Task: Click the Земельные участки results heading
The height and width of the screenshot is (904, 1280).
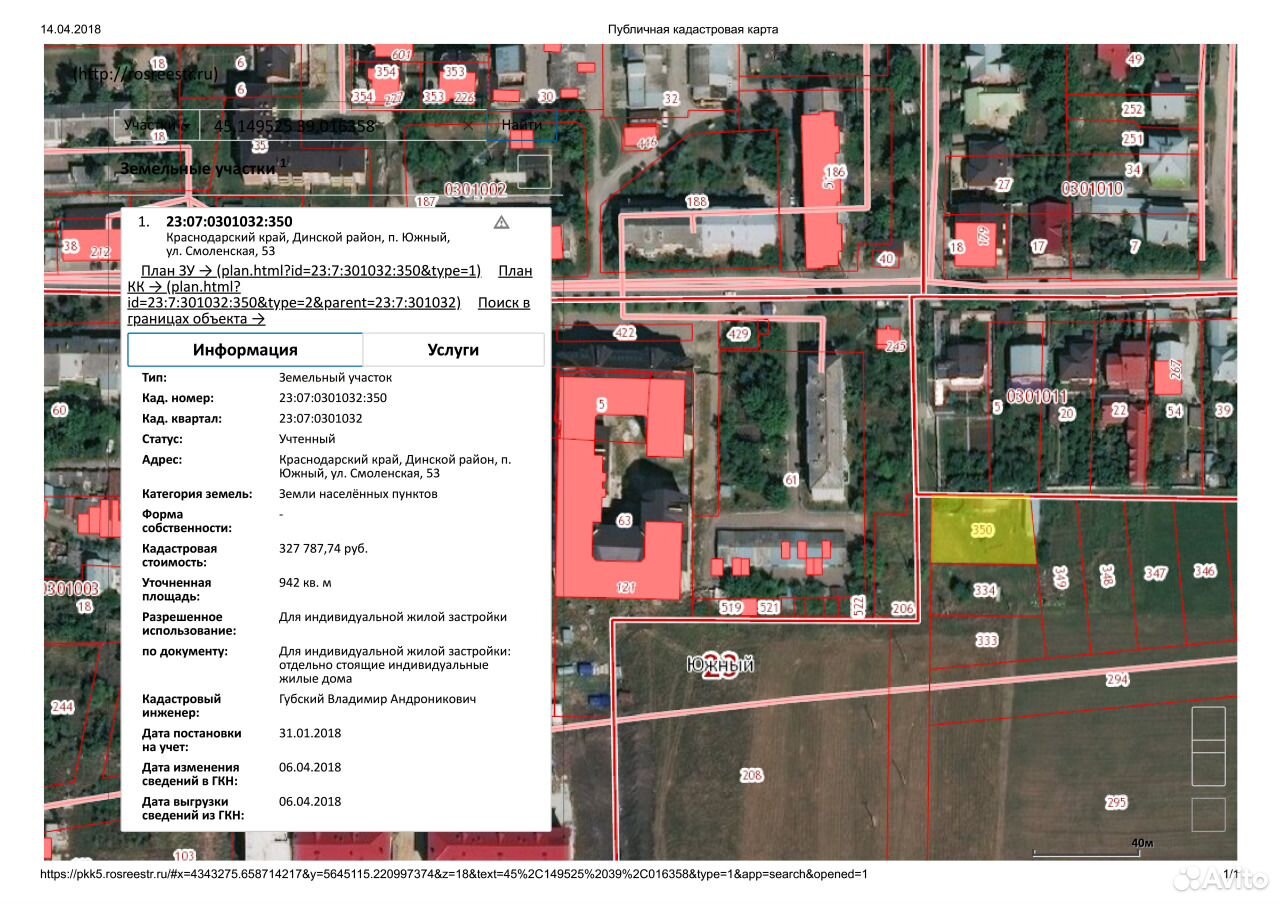Action: tap(197, 169)
